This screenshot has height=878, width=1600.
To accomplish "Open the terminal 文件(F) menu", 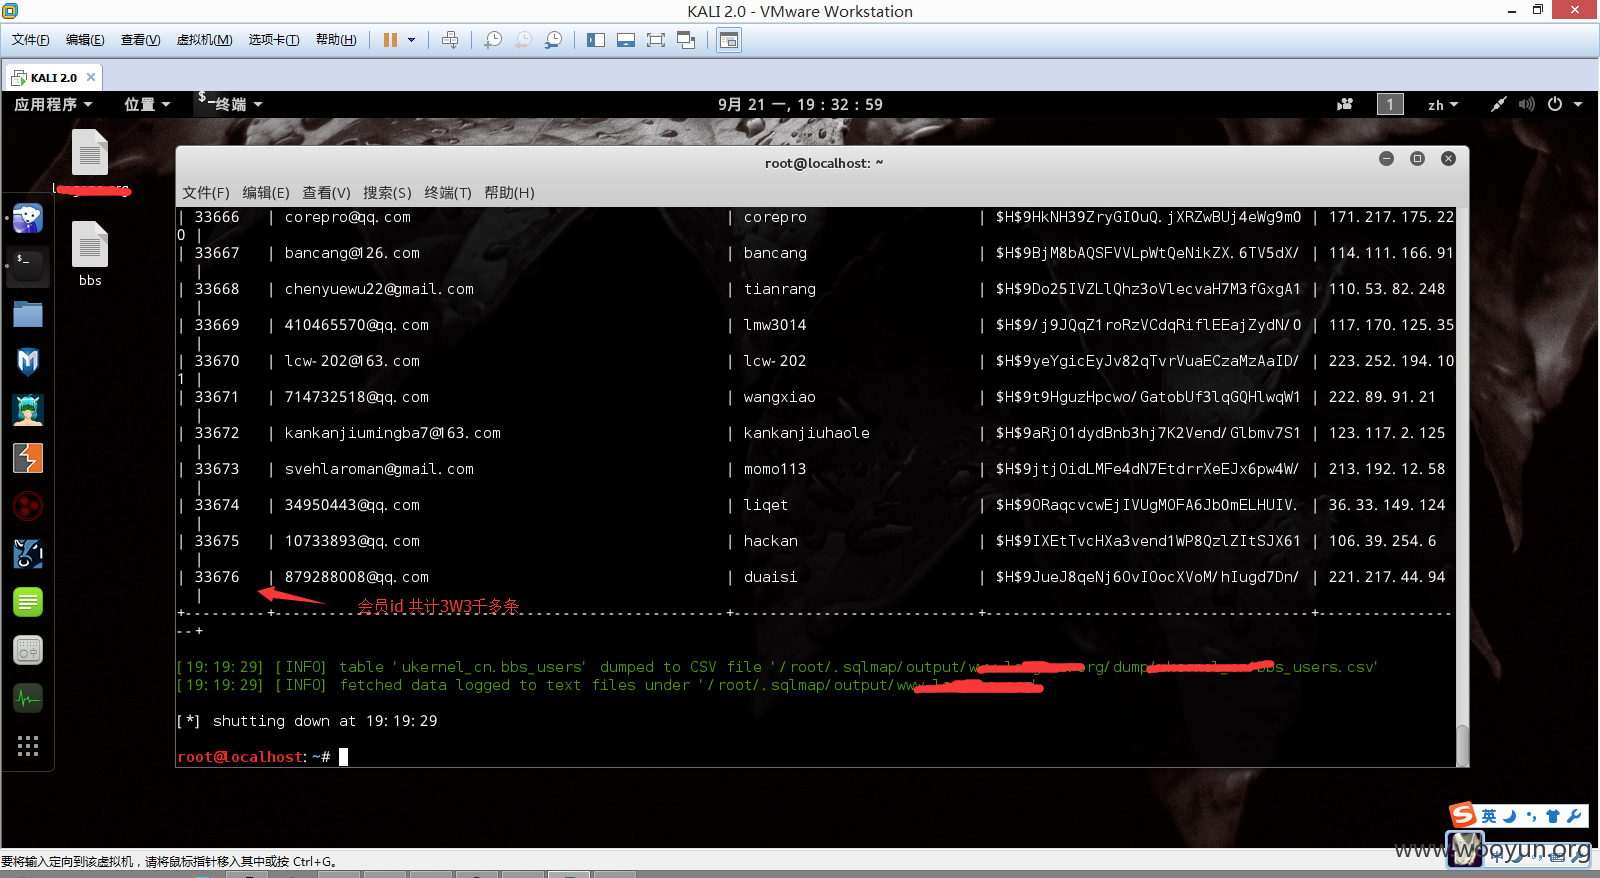I will (x=206, y=193).
